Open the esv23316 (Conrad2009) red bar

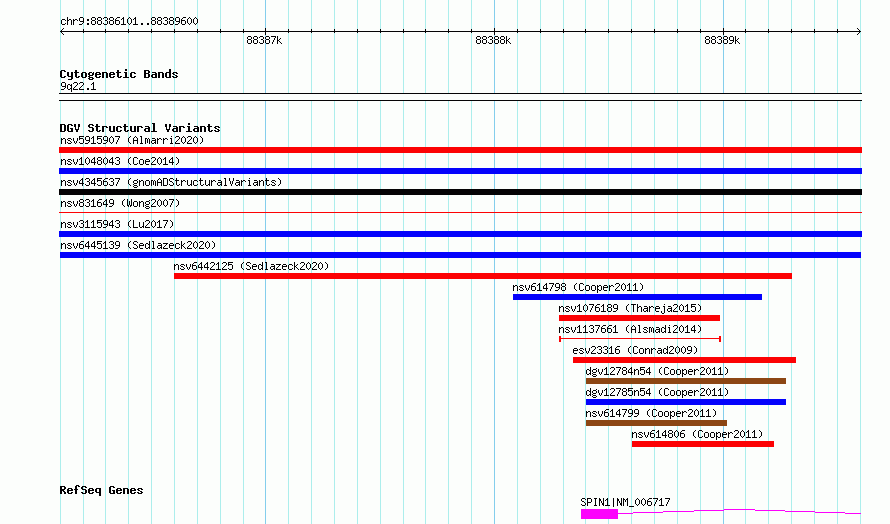(684, 360)
